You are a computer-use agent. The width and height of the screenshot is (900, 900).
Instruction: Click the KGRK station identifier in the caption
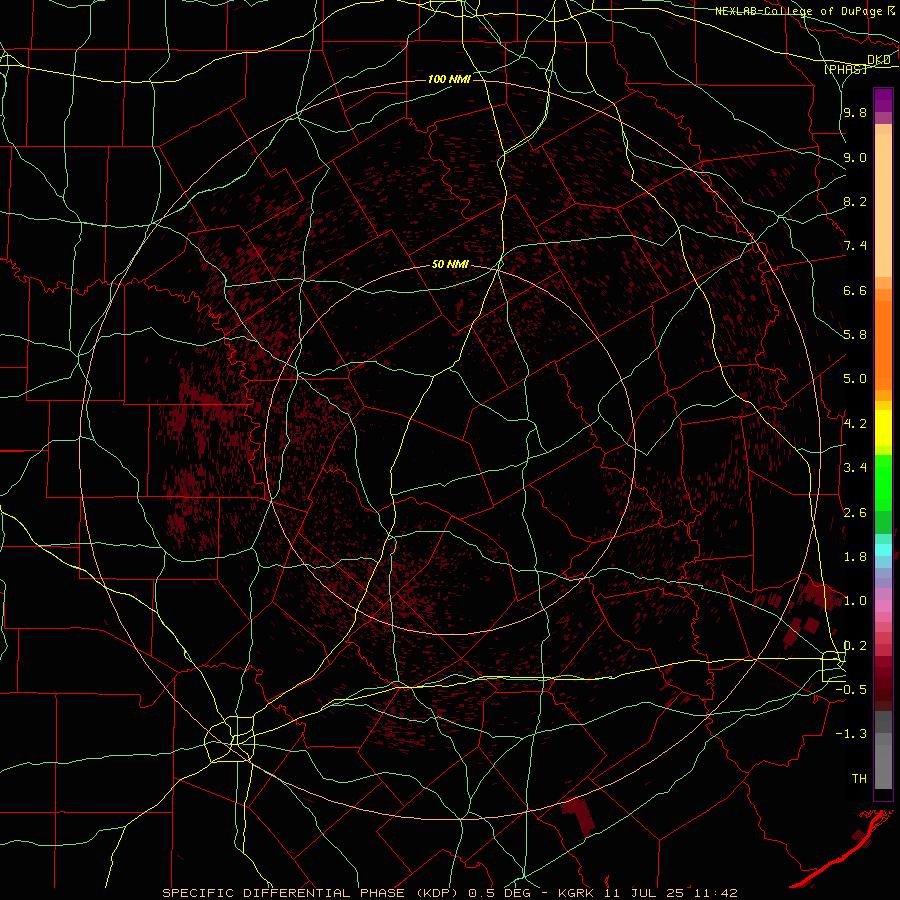point(576,893)
